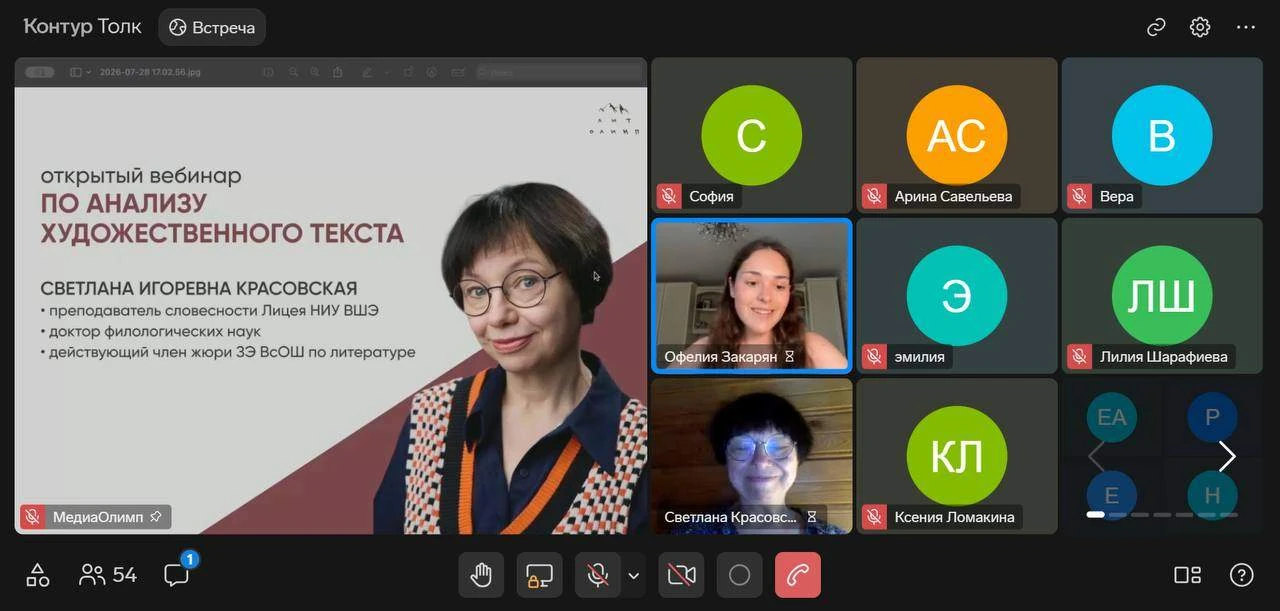
Task: Click muted mic icon beside эмилия
Action: 874,356
